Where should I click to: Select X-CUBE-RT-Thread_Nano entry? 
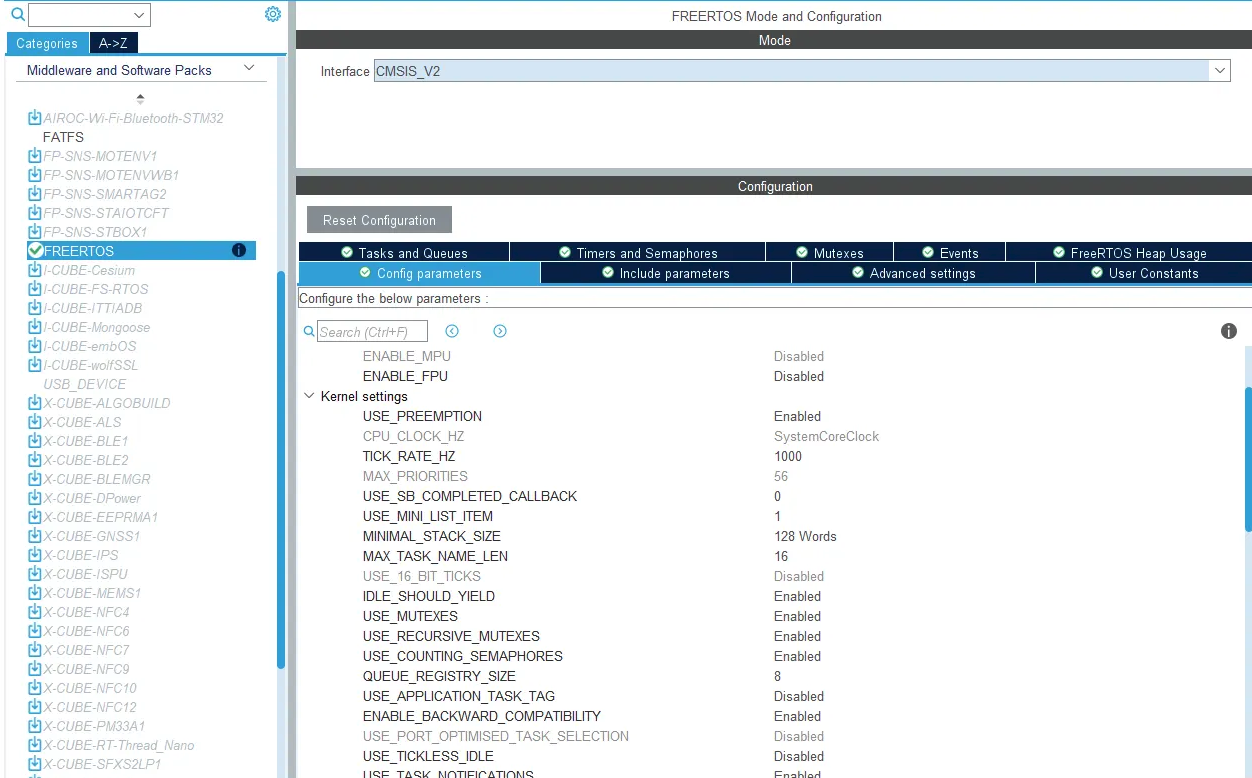tap(119, 745)
